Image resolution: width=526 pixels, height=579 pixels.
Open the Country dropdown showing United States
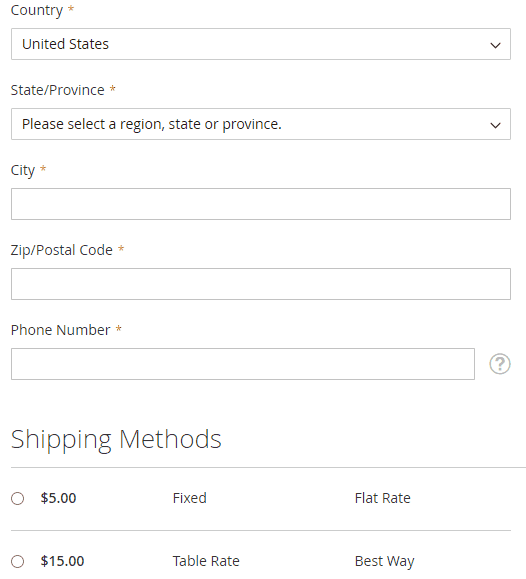click(261, 44)
